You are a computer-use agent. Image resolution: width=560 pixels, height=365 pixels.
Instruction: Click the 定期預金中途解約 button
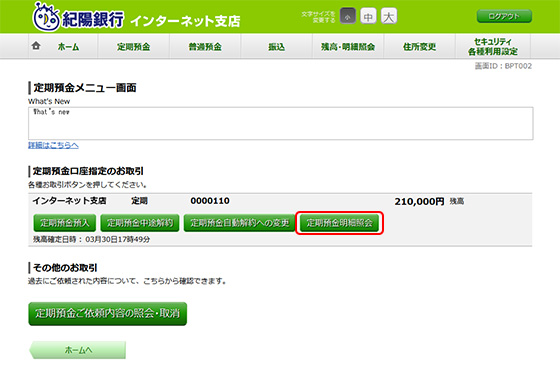point(140,223)
